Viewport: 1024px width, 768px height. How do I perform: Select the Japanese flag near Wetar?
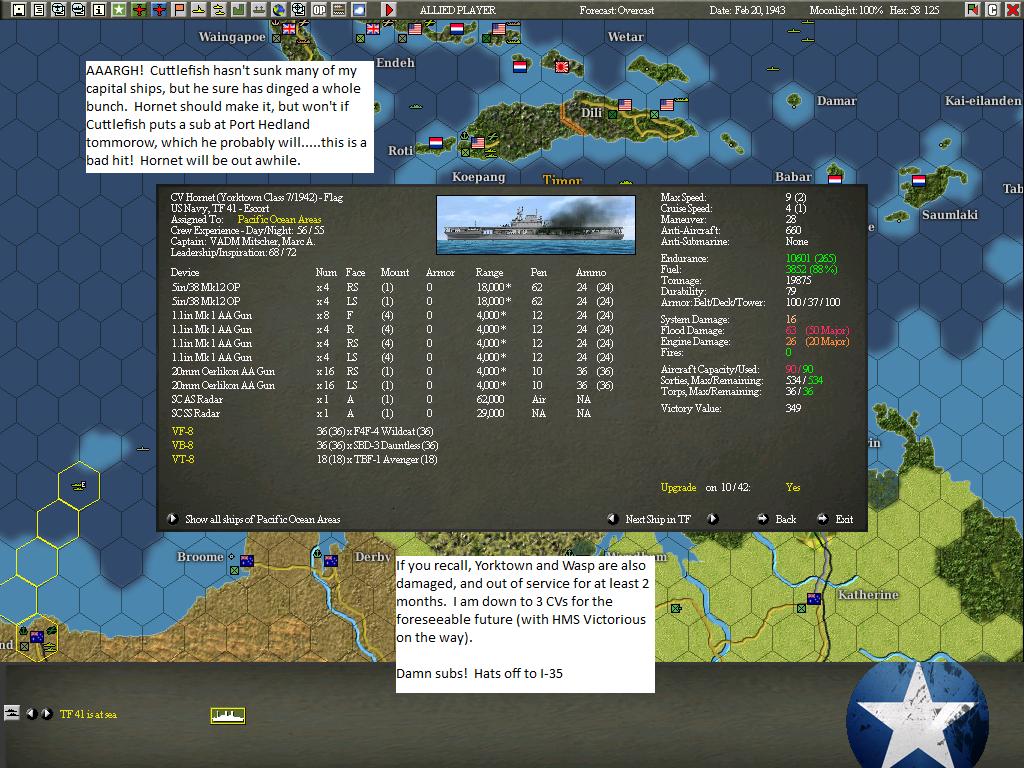click(x=562, y=67)
